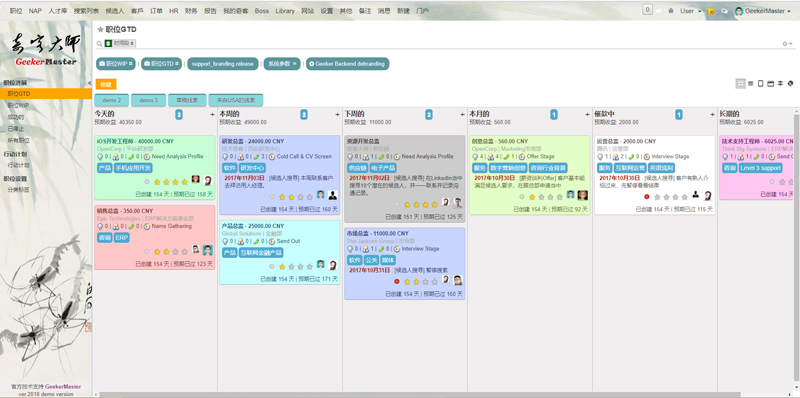Open the User dropdown menu
Image resolution: width=800 pixels, height=398 pixels.
[690, 11]
